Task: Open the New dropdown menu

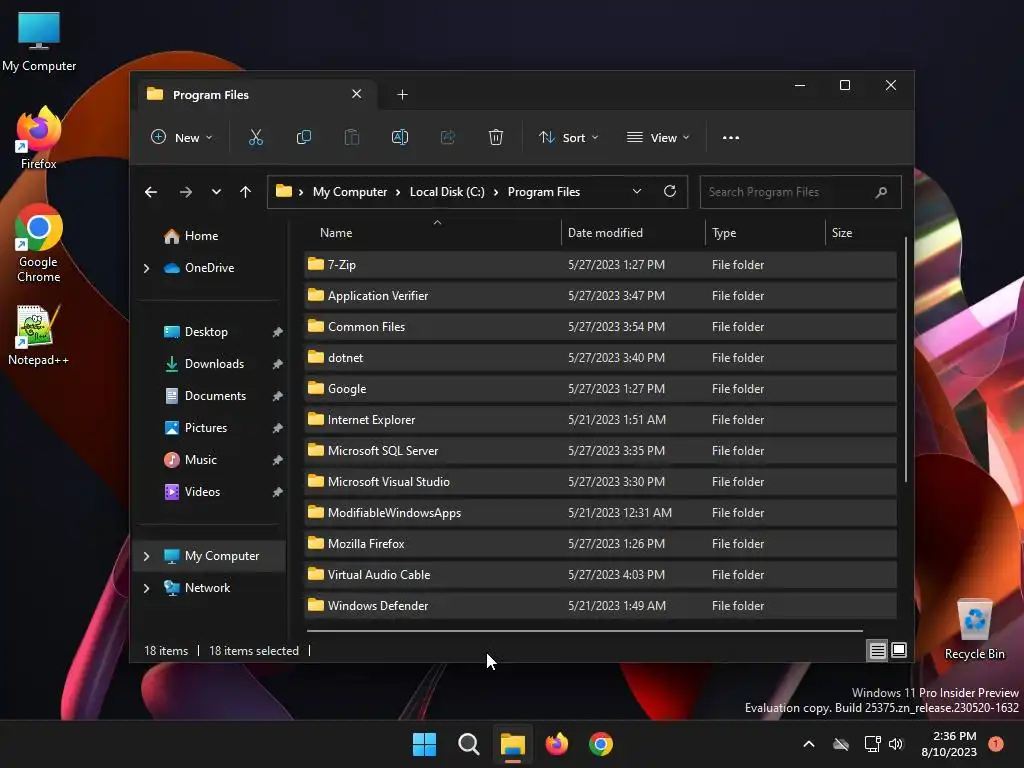Action: tap(182, 138)
